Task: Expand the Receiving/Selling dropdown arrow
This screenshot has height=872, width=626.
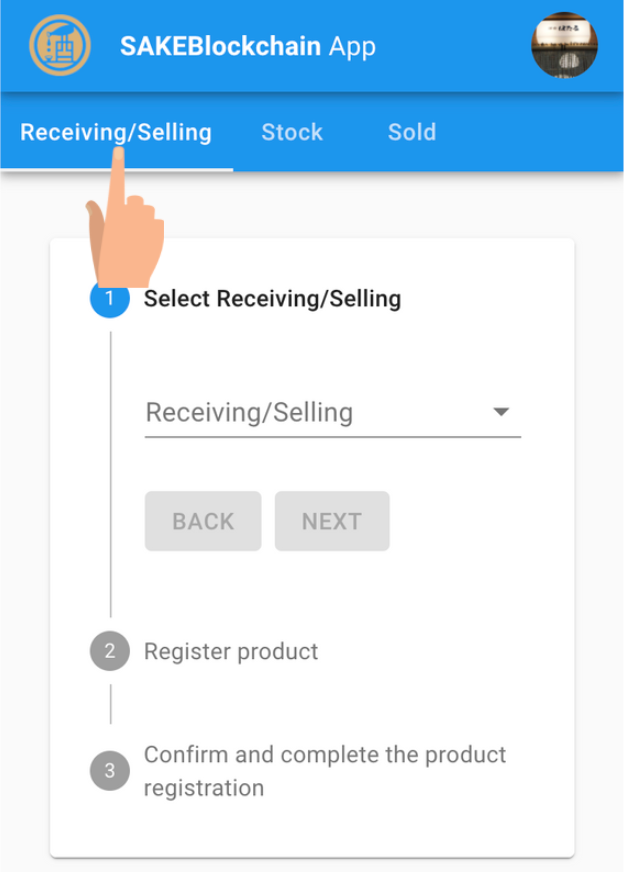Action: pyautogui.click(x=501, y=412)
